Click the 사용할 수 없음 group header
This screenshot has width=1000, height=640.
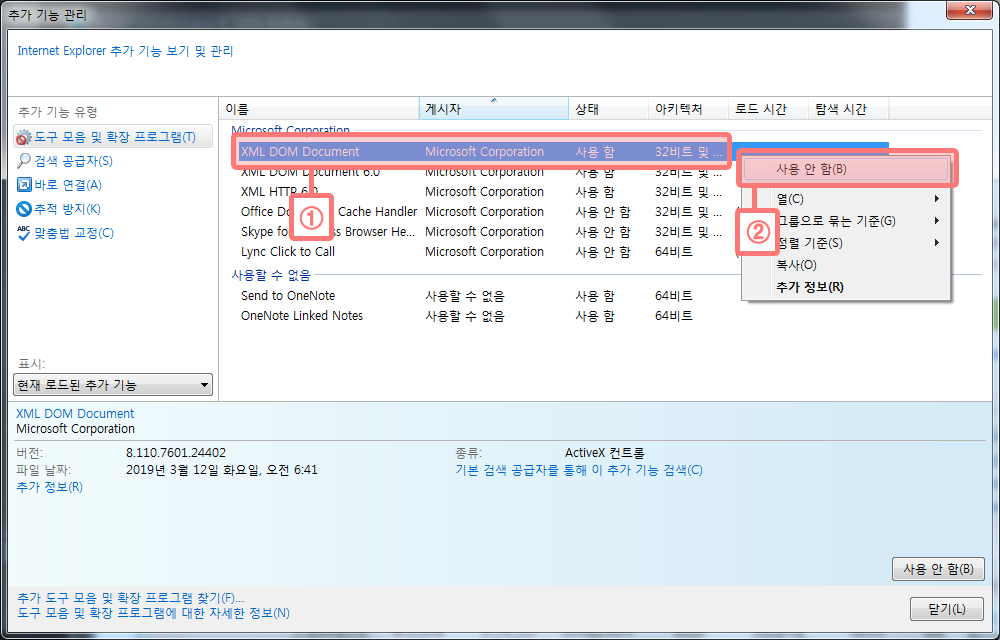[x=270, y=275]
